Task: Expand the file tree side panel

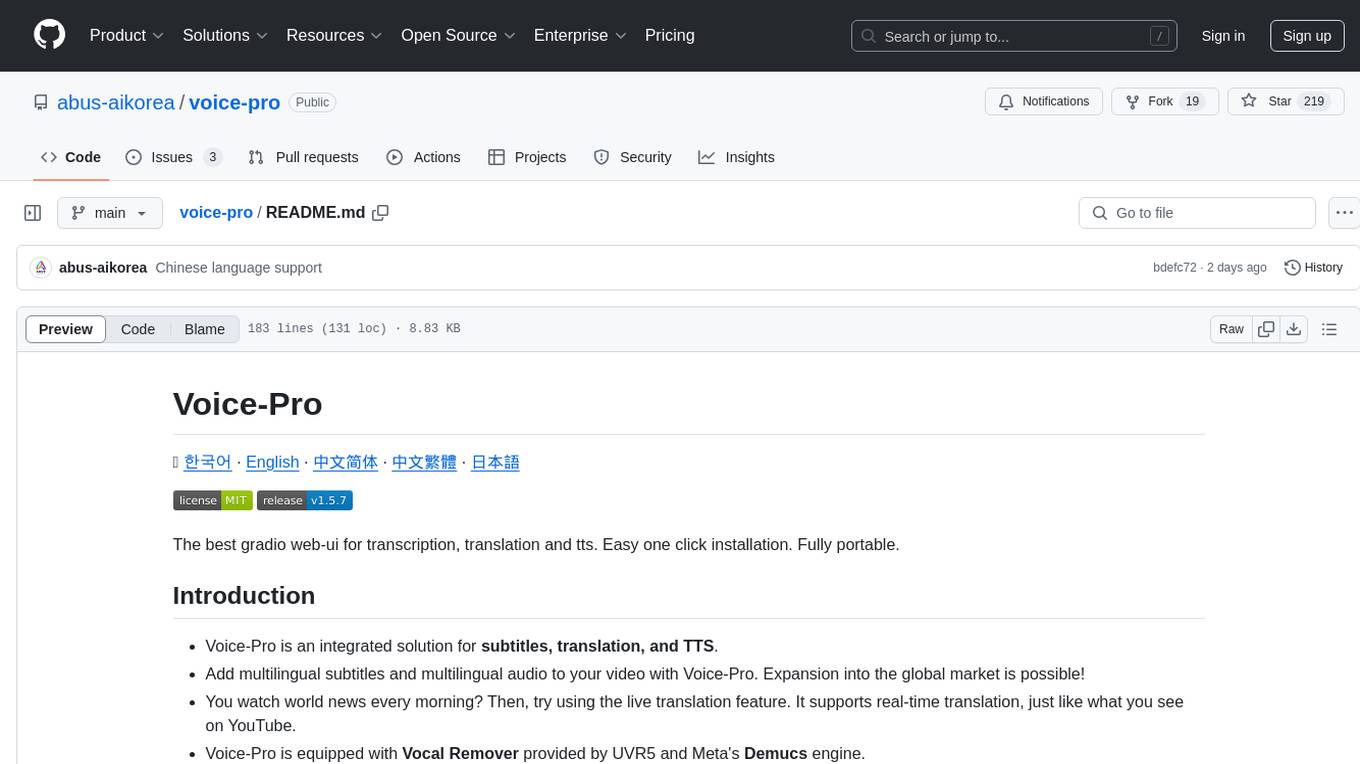Action: tap(33, 213)
